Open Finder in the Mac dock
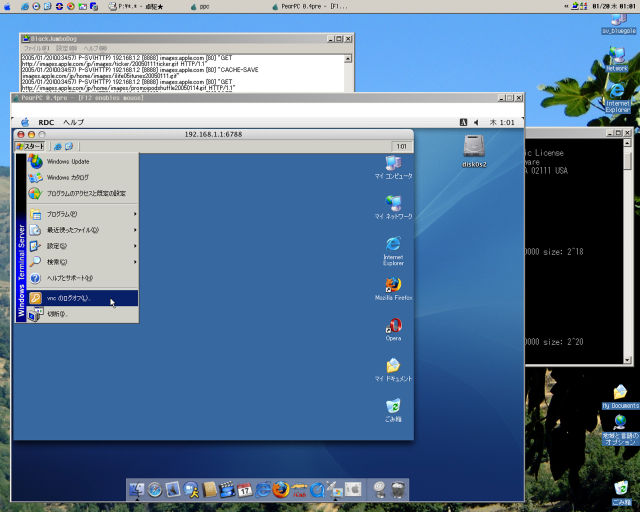The image size is (640, 512). point(137,490)
